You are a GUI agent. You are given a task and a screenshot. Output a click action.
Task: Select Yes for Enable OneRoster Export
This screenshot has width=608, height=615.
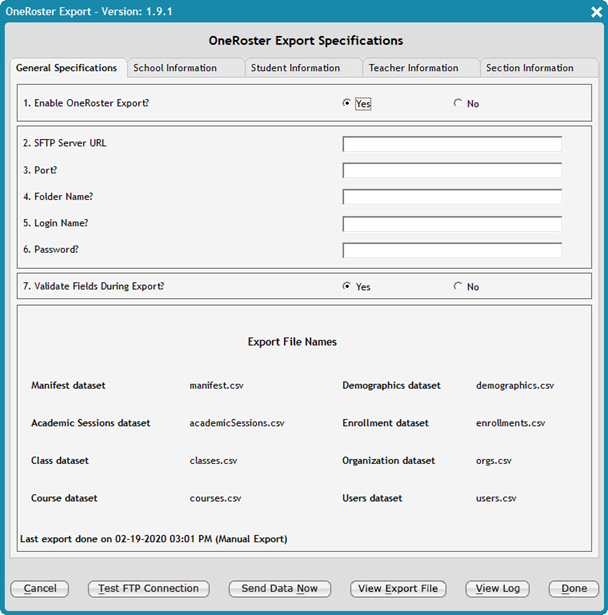pyautogui.click(x=347, y=103)
